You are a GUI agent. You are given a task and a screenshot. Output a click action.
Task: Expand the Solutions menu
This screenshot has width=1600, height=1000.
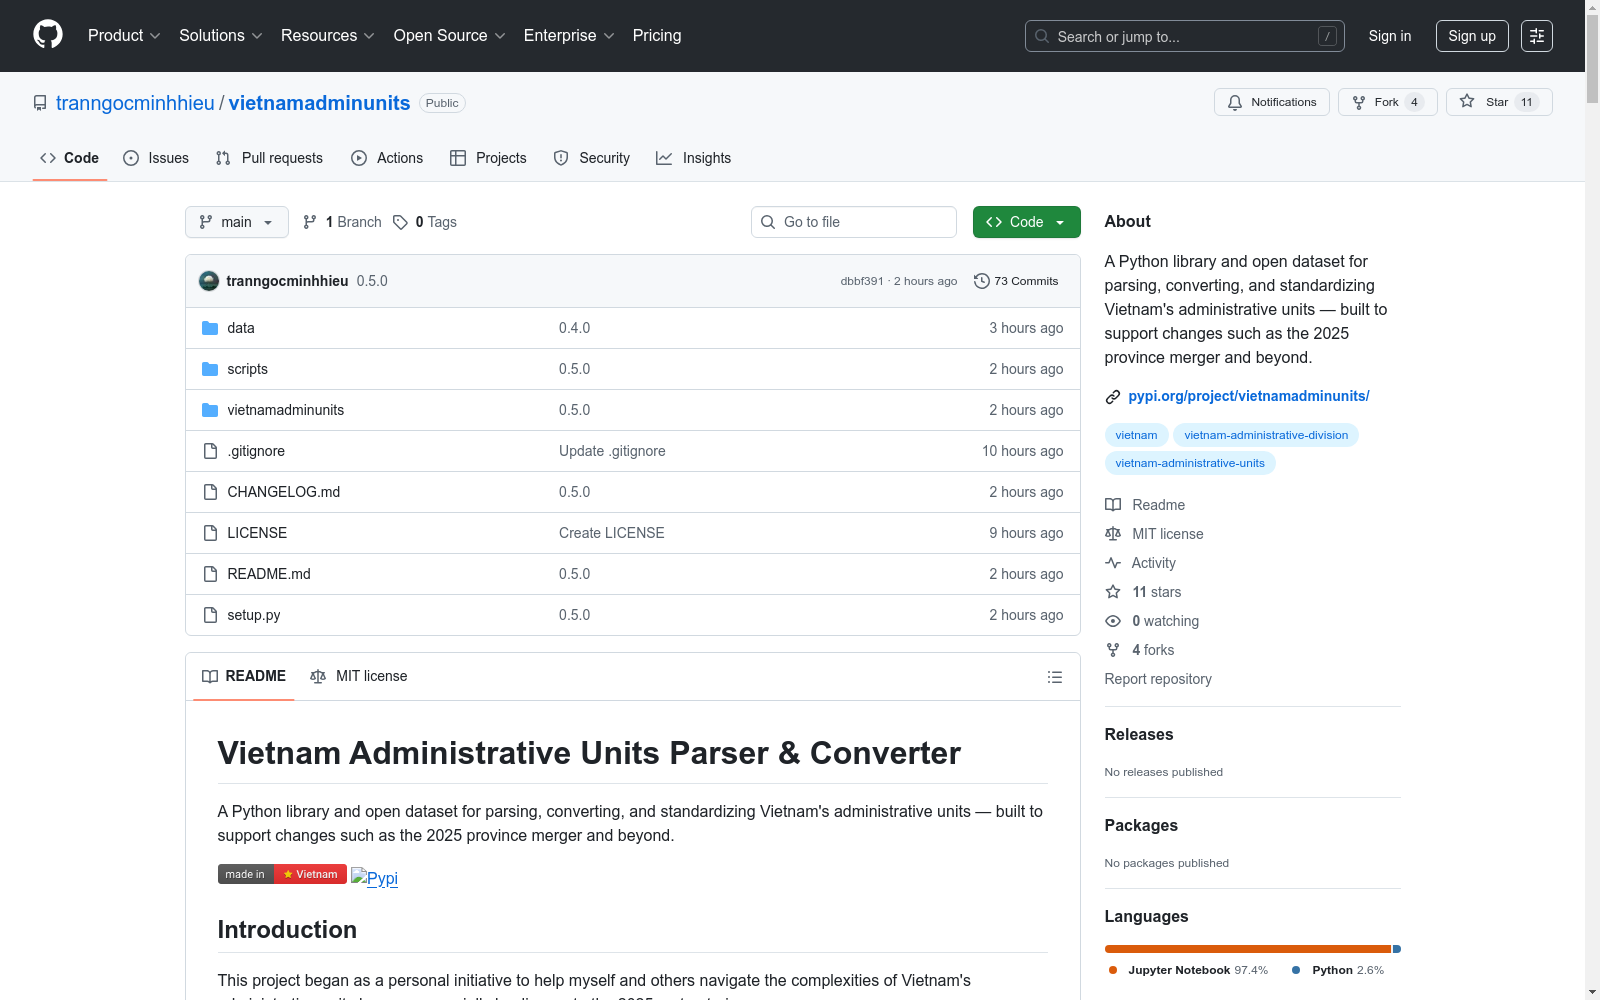coord(221,36)
